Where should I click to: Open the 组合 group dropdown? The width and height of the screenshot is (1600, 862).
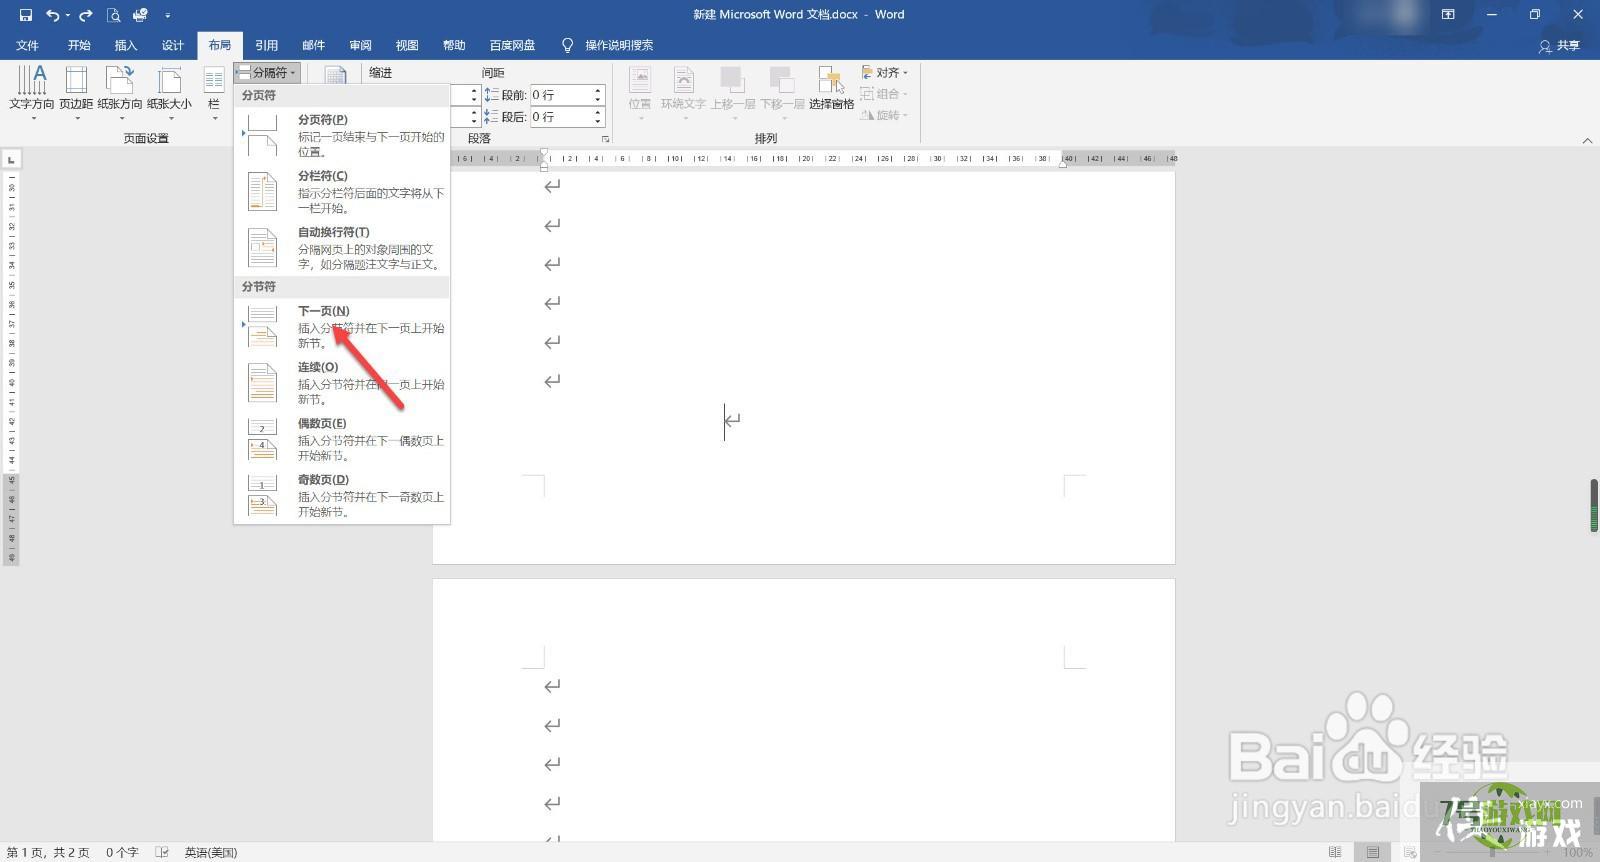(884, 94)
